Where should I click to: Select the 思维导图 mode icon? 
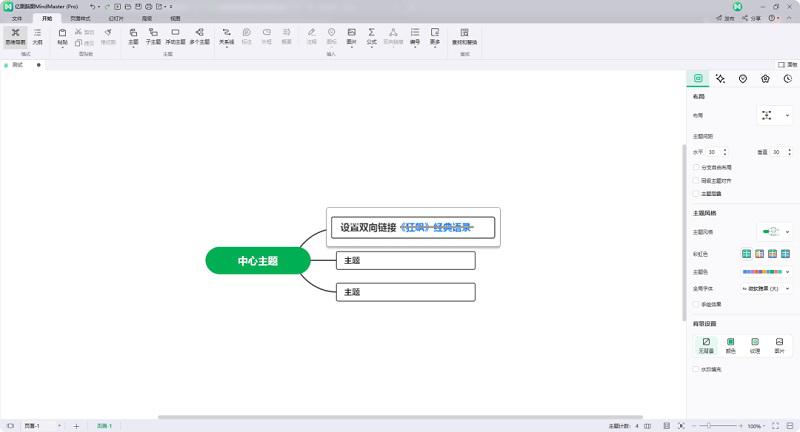tap(15, 36)
